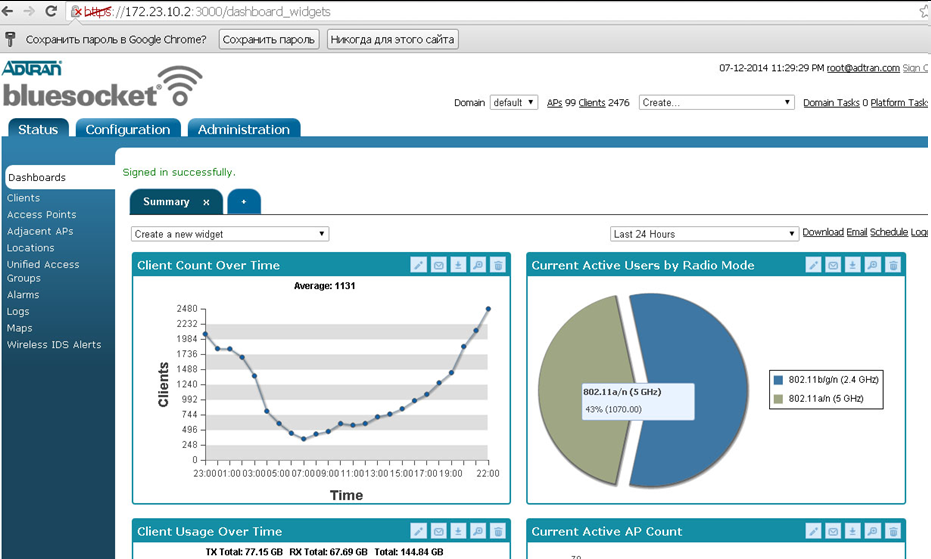The image size is (931, 559).
Task: Email the Client Count Over Time widget
Action: coord(438,265)
